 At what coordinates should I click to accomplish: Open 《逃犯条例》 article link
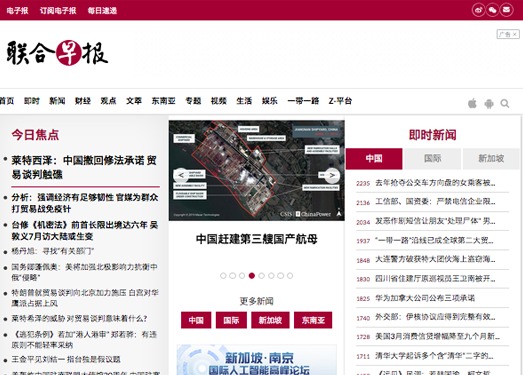[84, 339]
